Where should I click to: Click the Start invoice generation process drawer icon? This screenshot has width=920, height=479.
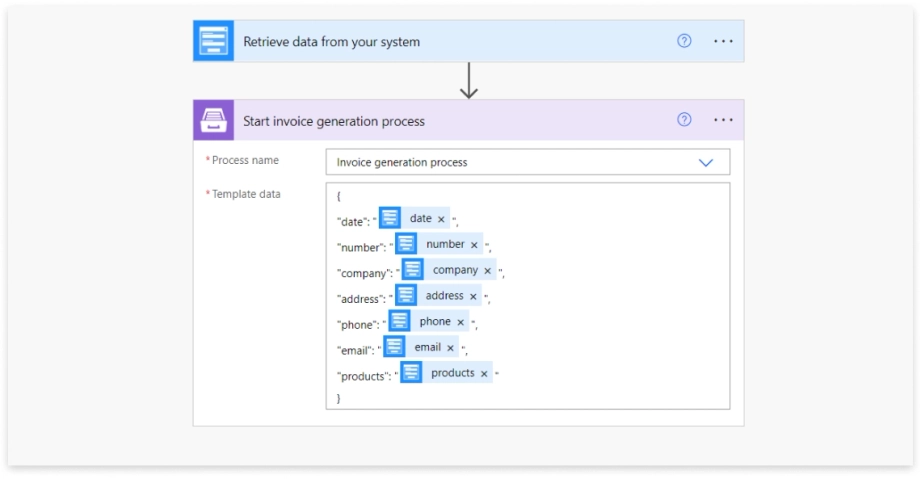pos(214,120)
